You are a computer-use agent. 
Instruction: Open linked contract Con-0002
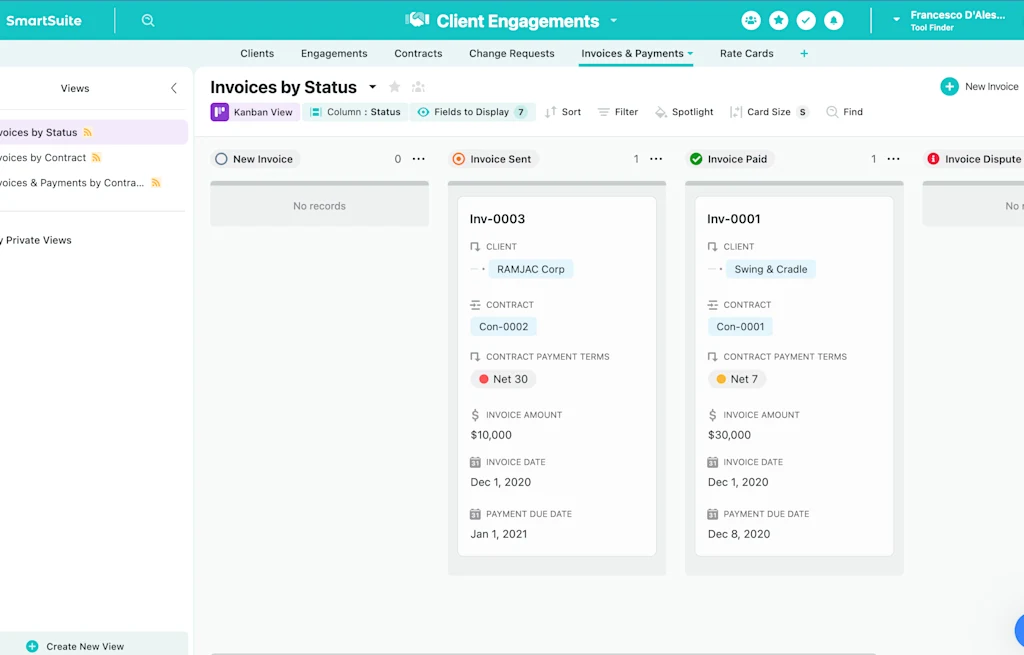point(504,327)
